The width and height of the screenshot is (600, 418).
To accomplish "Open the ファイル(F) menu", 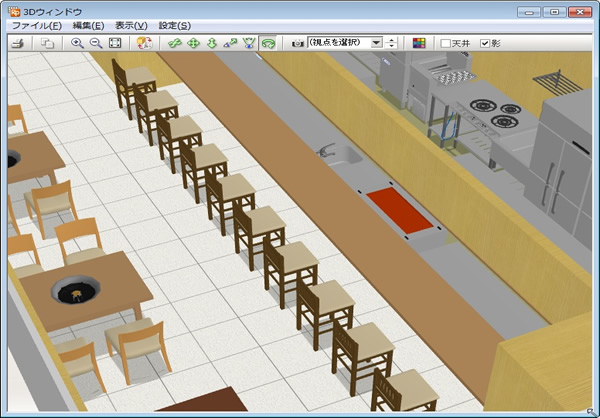I will tap(36, 25).
